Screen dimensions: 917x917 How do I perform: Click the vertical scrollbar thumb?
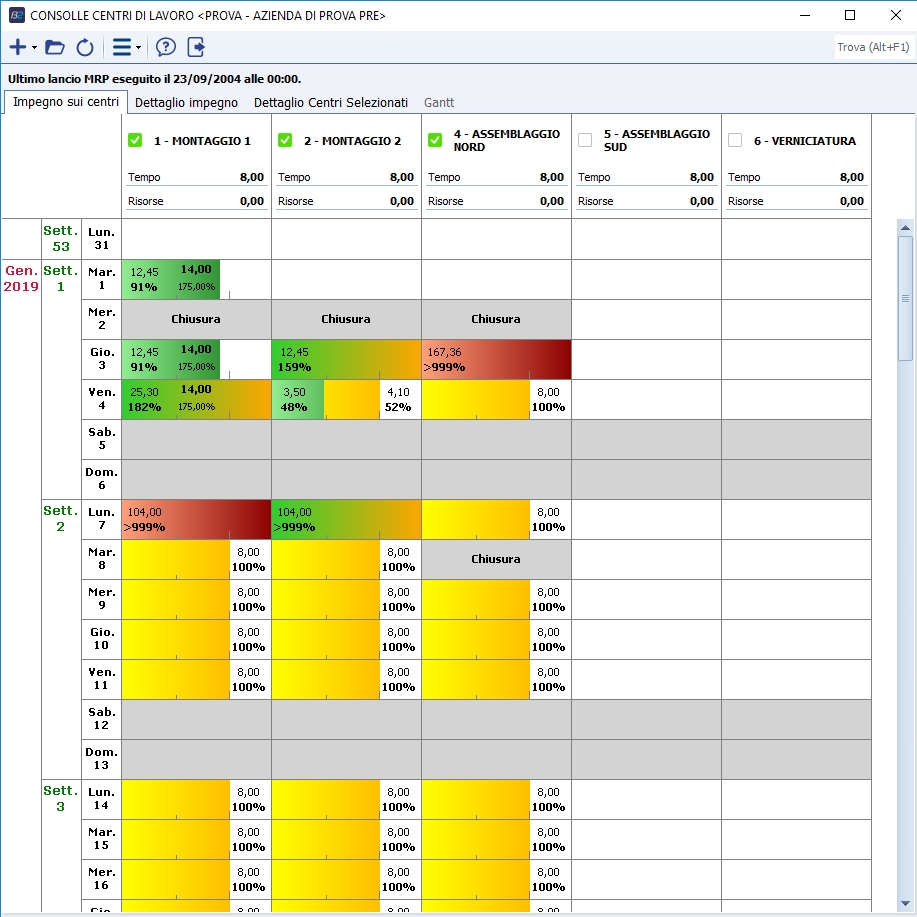[x=905, y=297]
